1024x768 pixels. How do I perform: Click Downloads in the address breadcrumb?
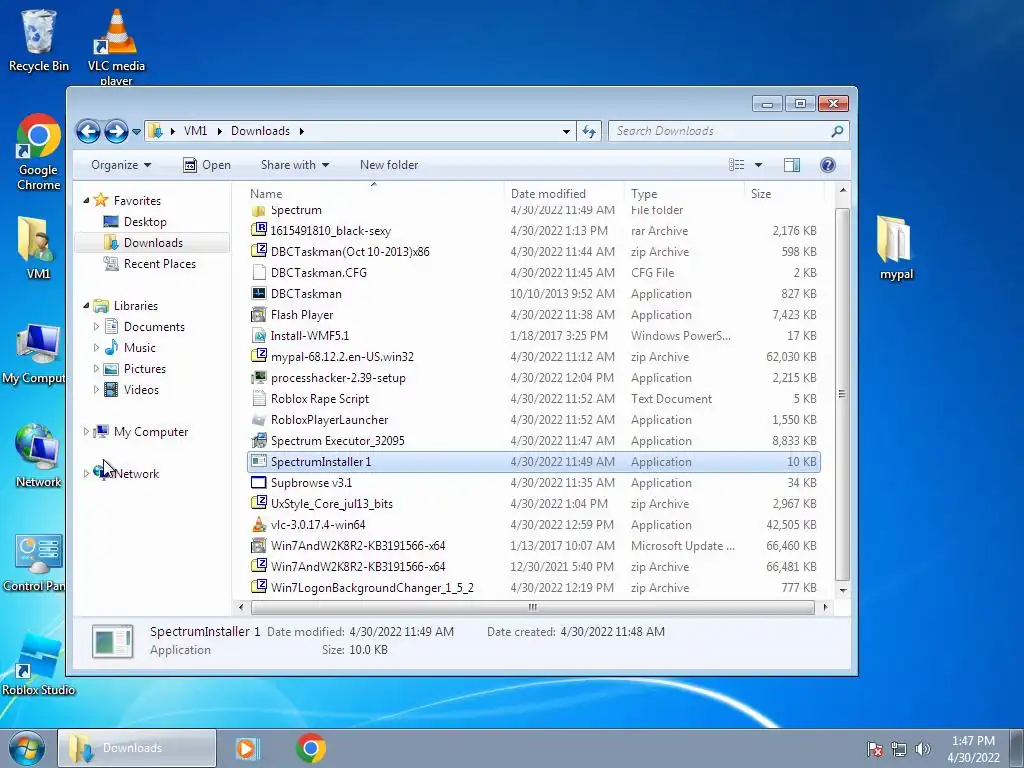pos(260,131)
